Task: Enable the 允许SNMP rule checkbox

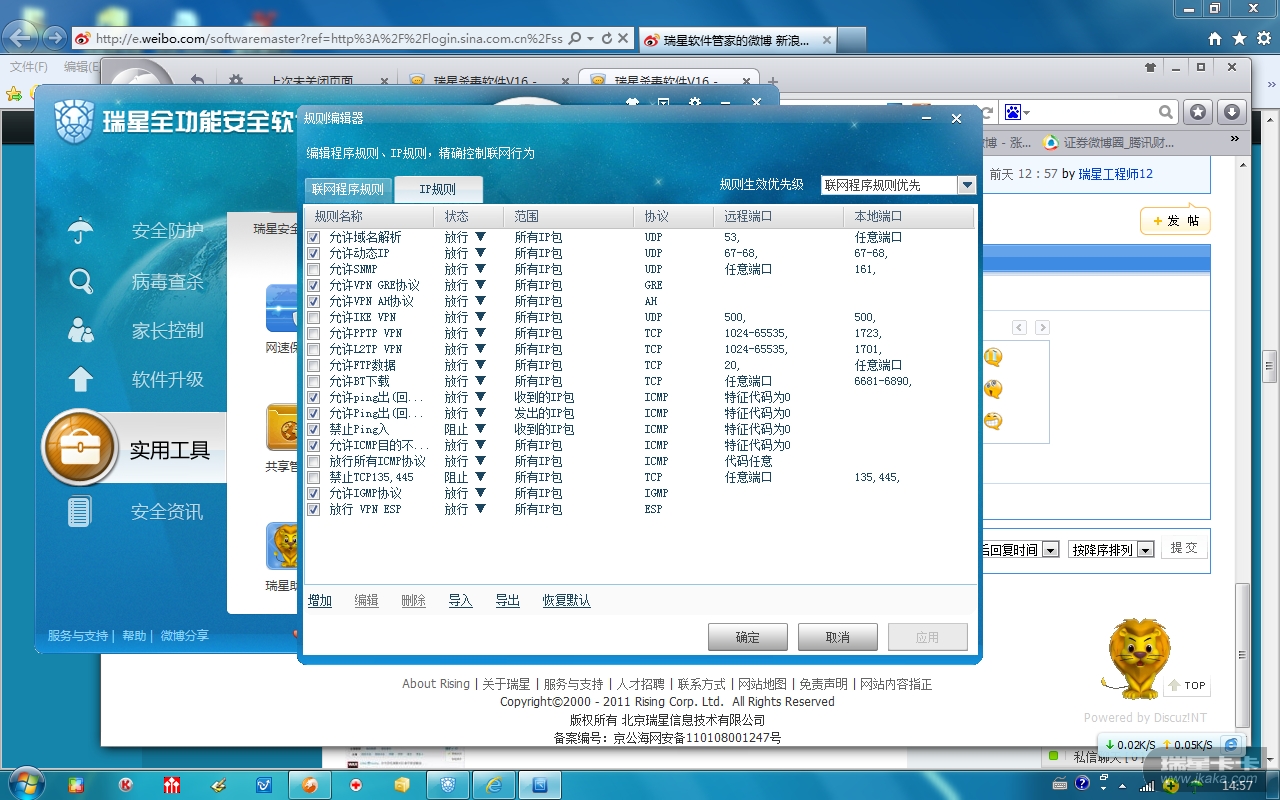Action: [x=314, y=270]
